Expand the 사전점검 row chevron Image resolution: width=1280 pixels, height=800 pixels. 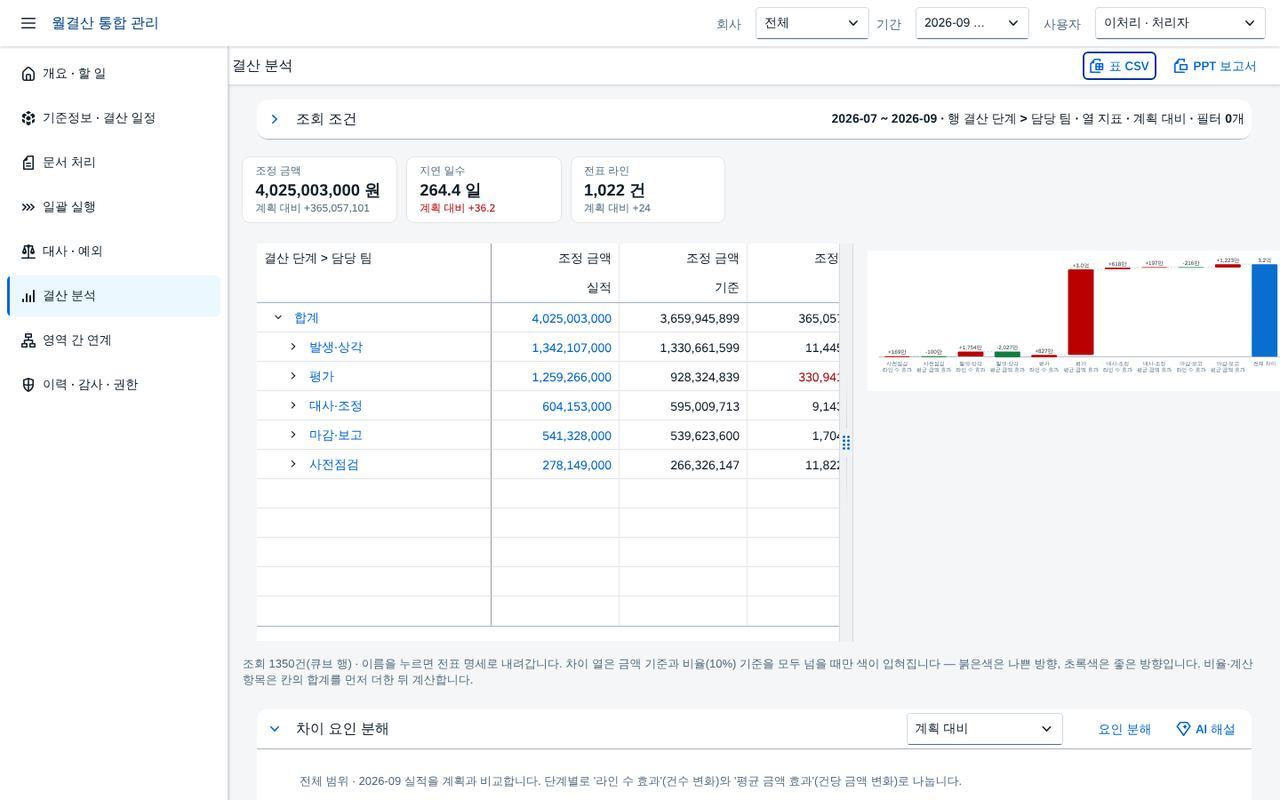(x=293, y=465)
